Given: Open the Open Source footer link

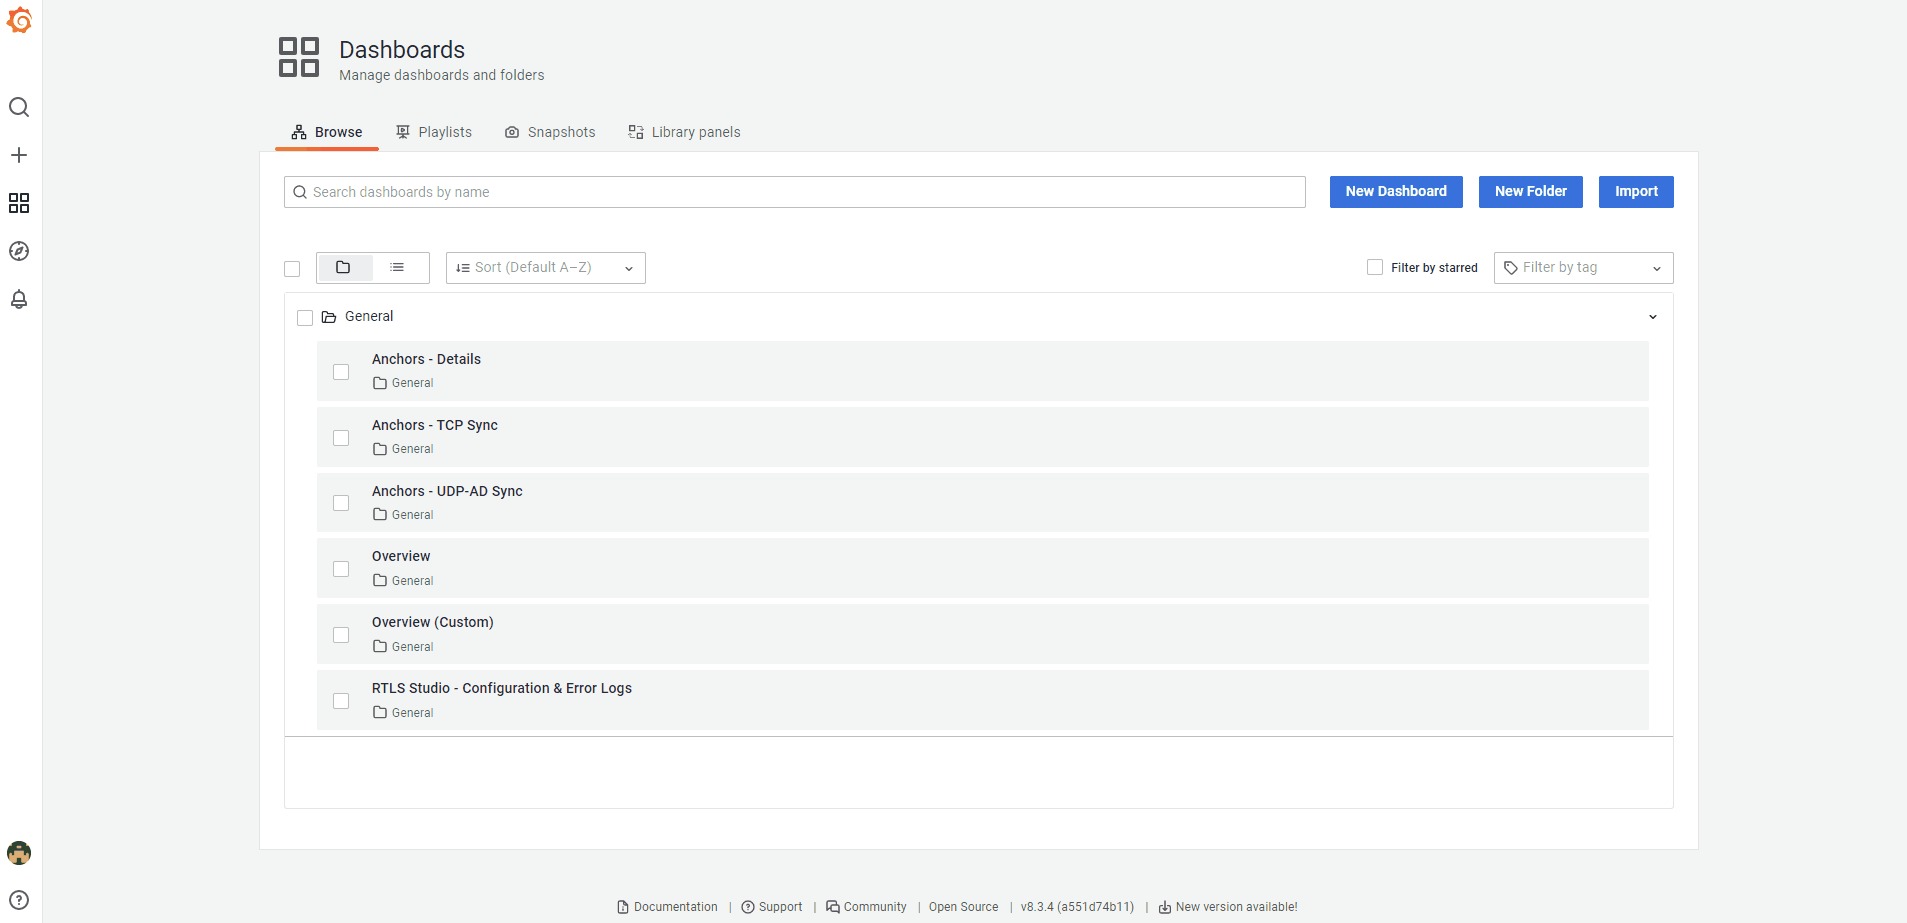Looking at the screenshot, I should pyautogui.click(x=963, y=907).
